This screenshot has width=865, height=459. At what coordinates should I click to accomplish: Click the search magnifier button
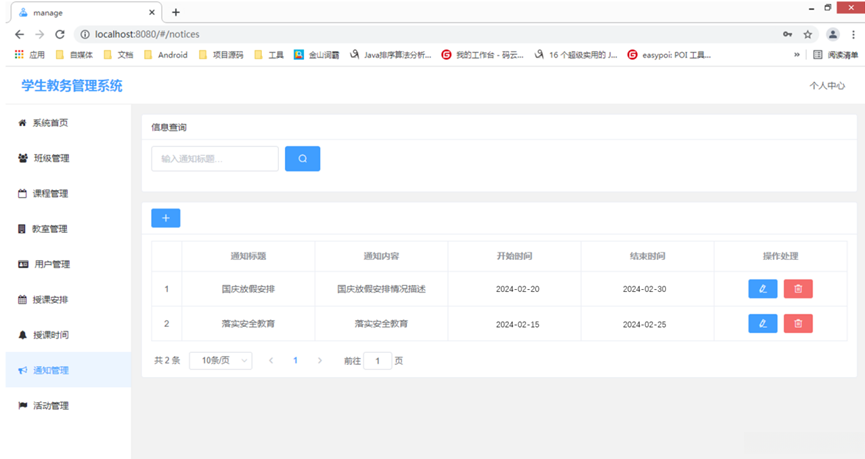pyautogui.click(x=302, y=158)
